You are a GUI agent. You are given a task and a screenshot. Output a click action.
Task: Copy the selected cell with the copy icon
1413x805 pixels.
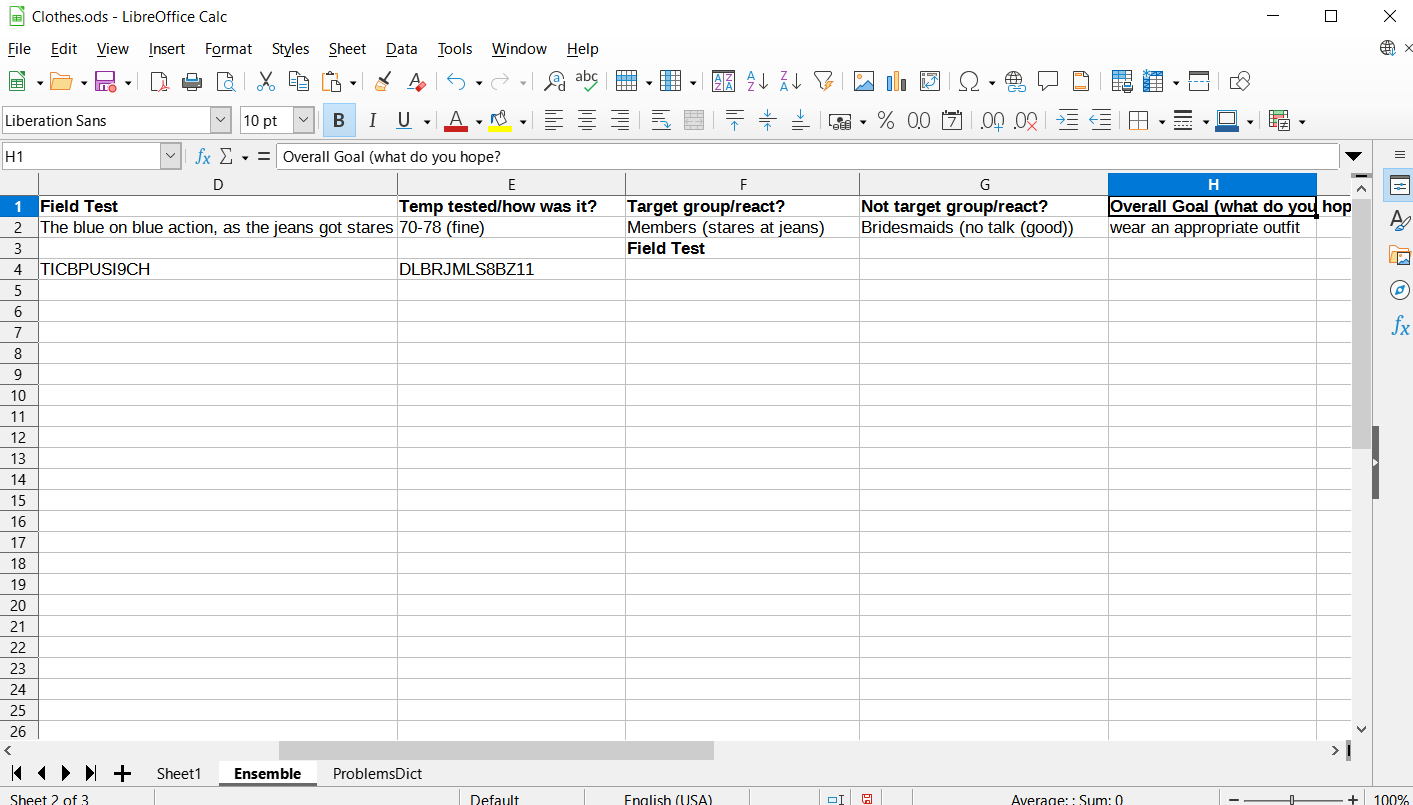click(298, 82)
